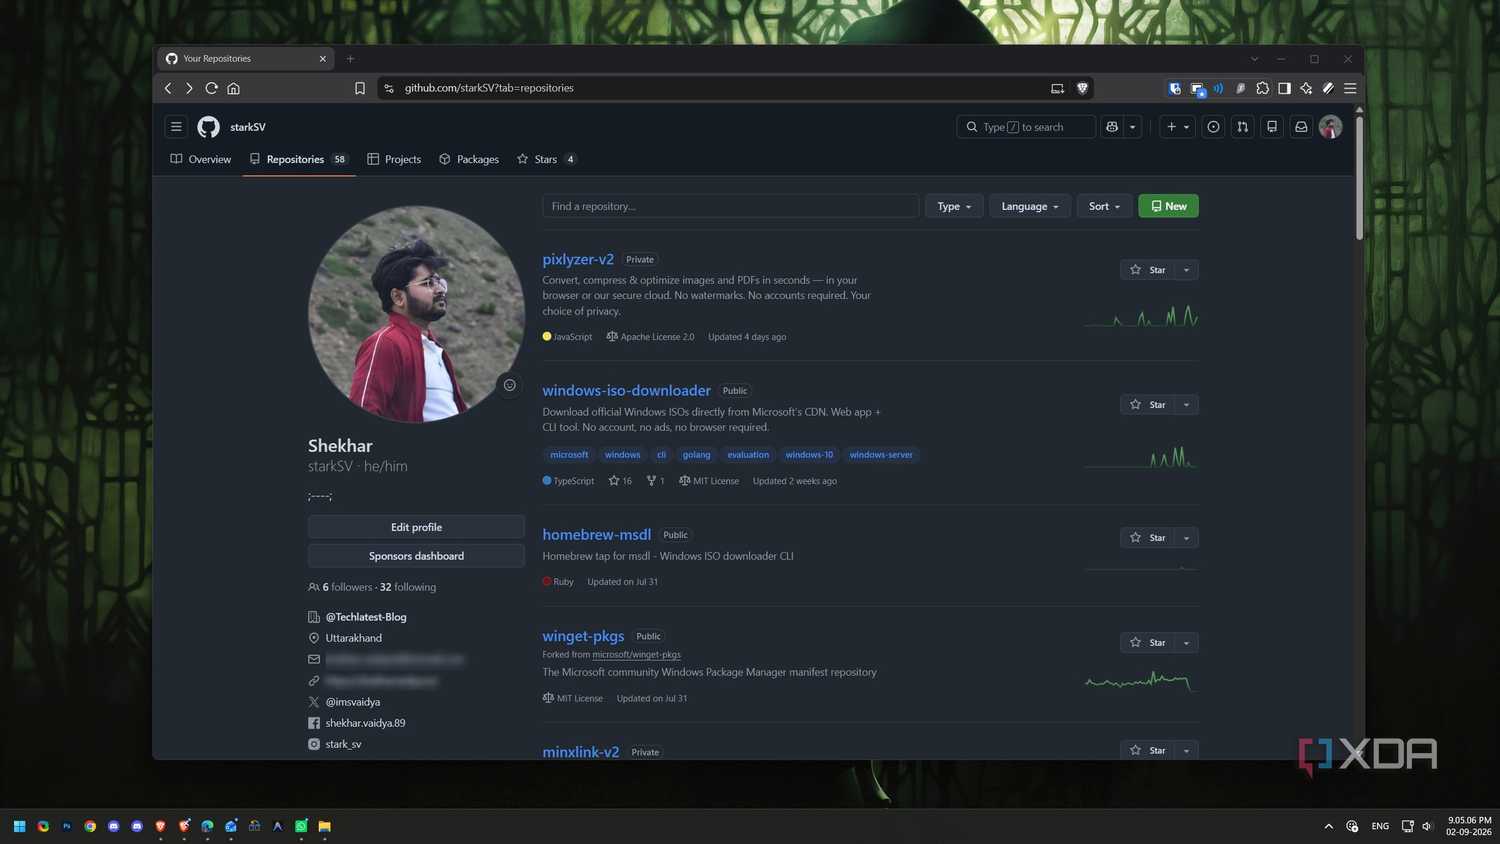This screenshot has width=1500, height=844.
Task: Click the Find a repository field
Action: [x=730, y=206]
